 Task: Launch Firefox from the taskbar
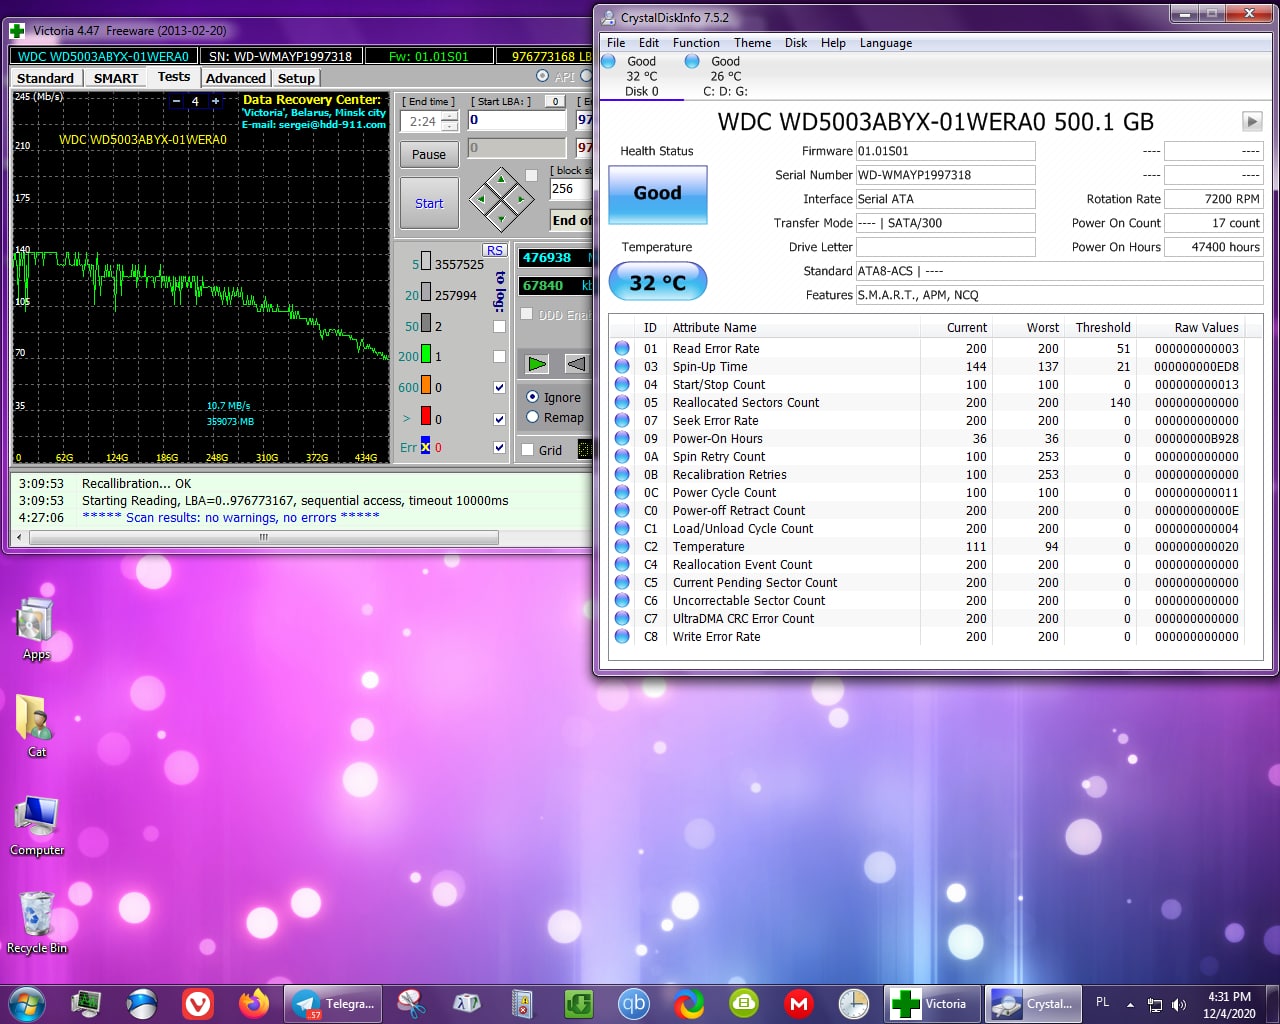click(254, 1003)
